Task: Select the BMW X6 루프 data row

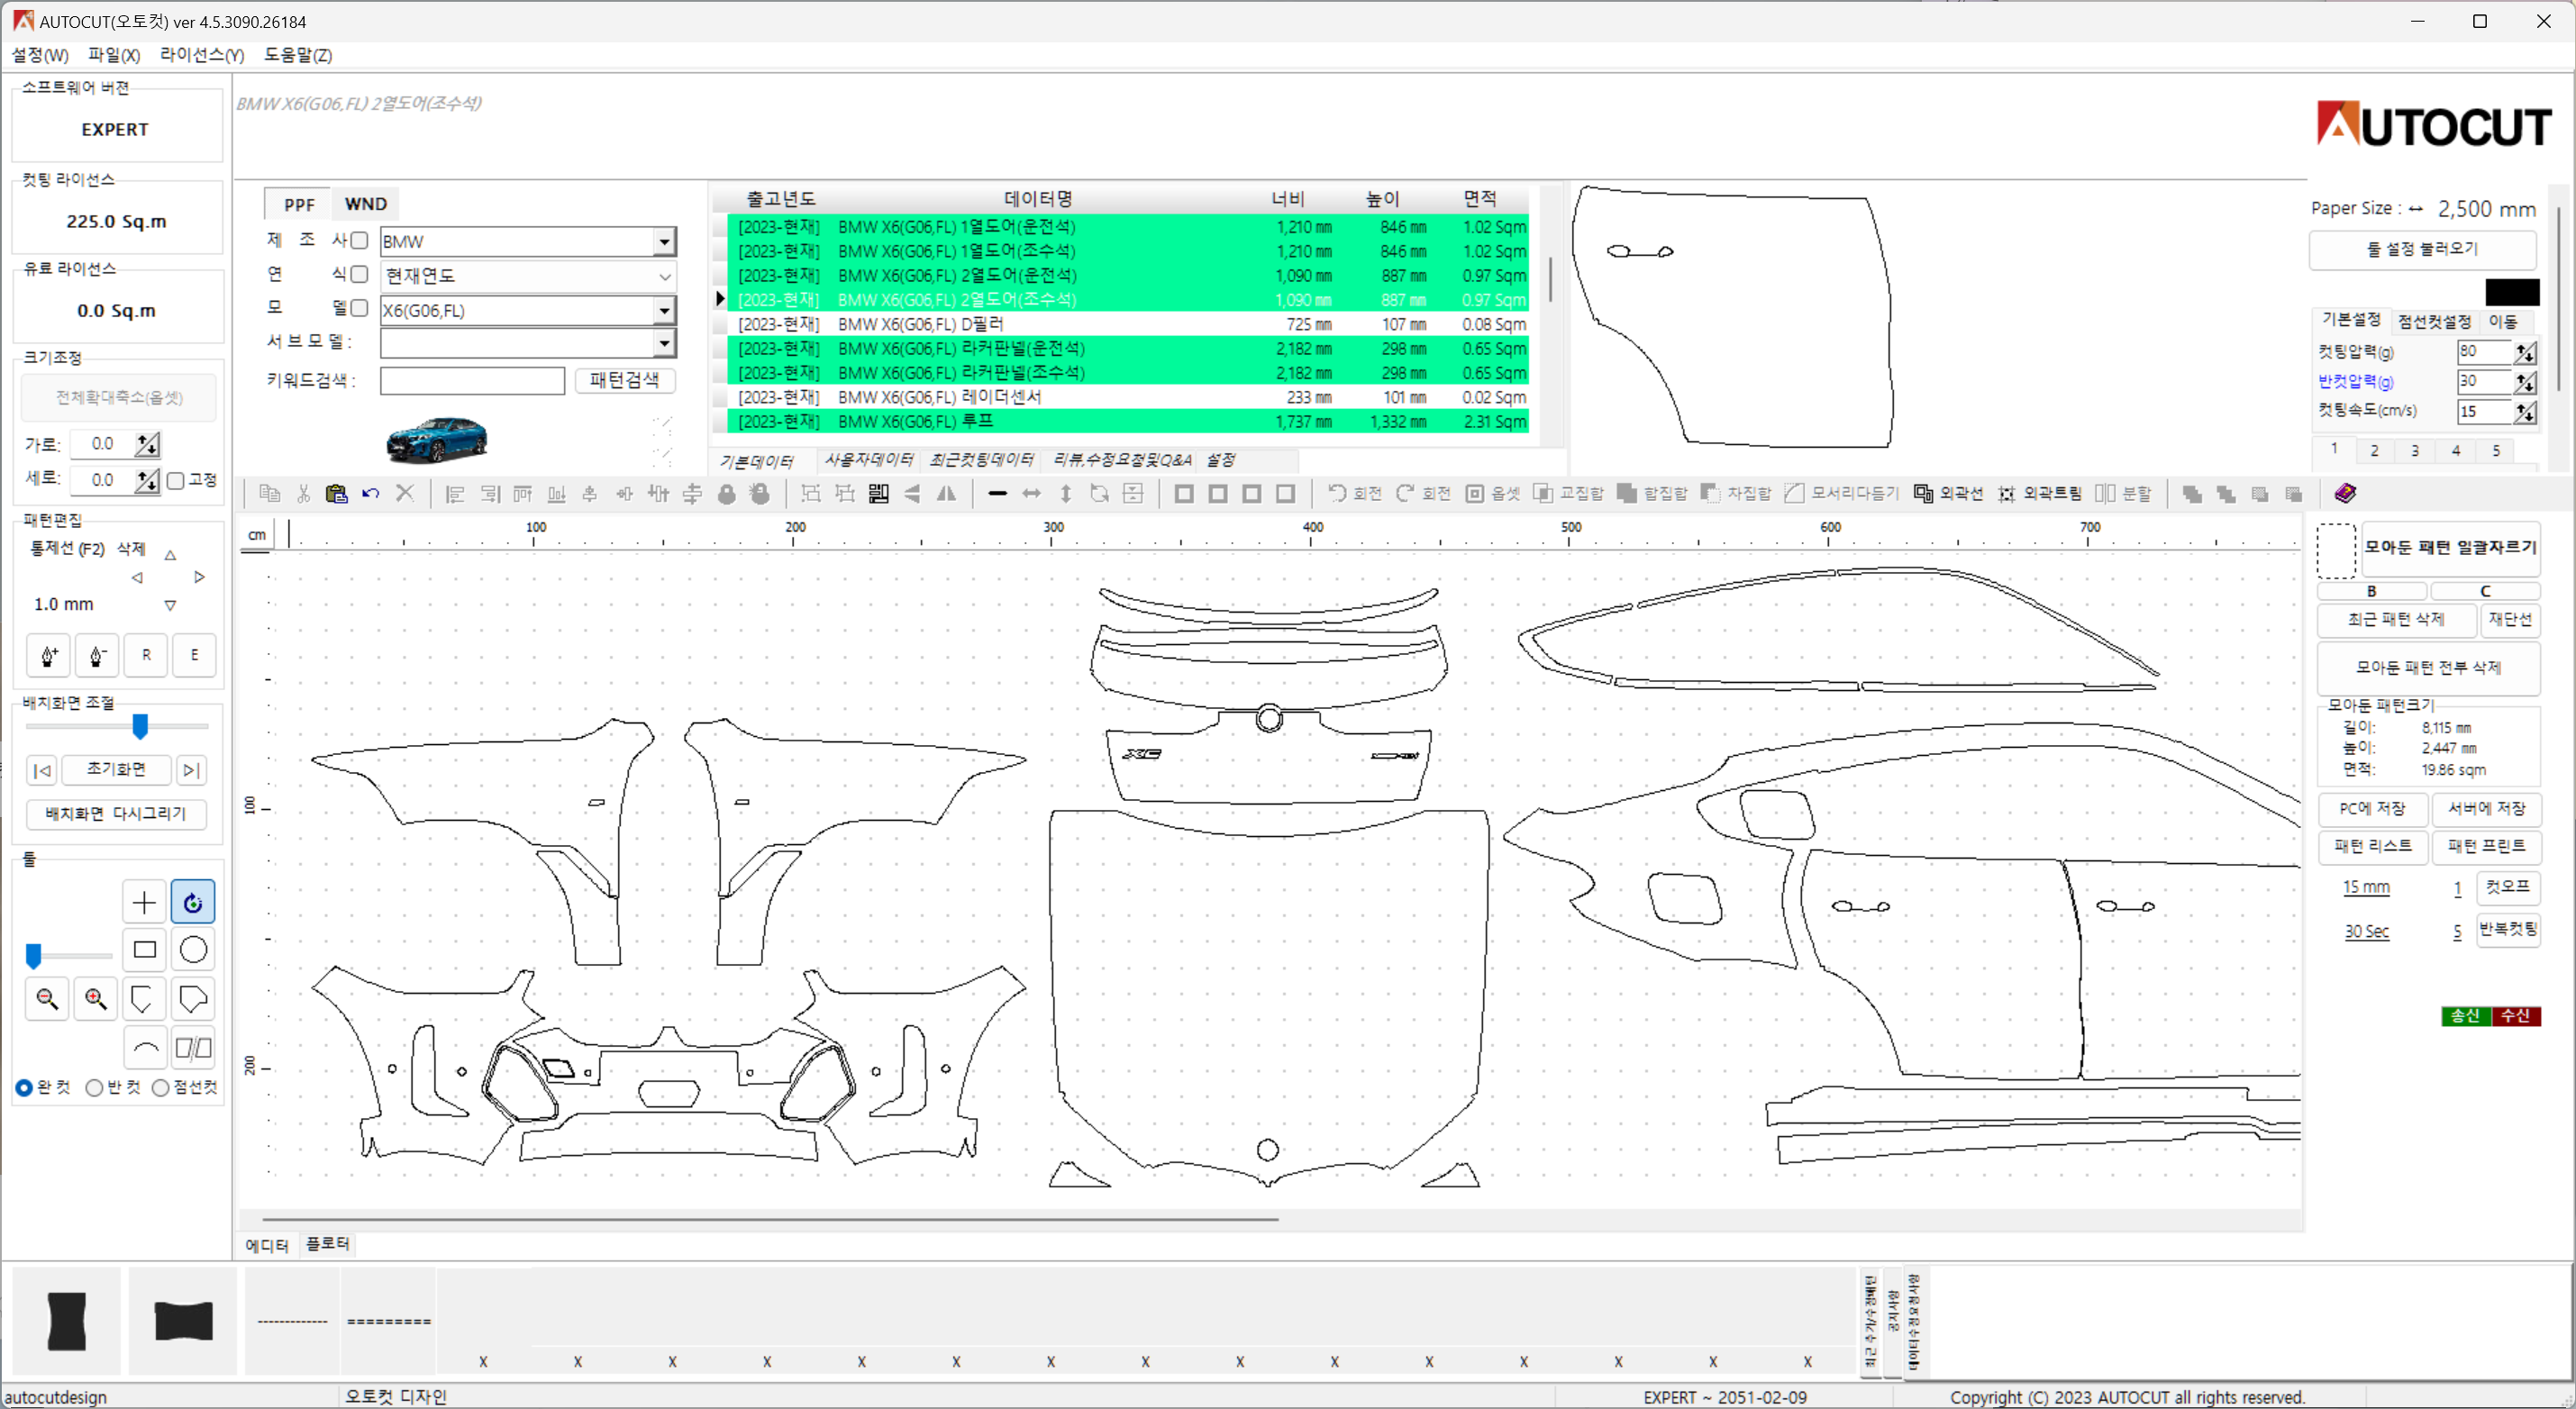Action: 1128,422
